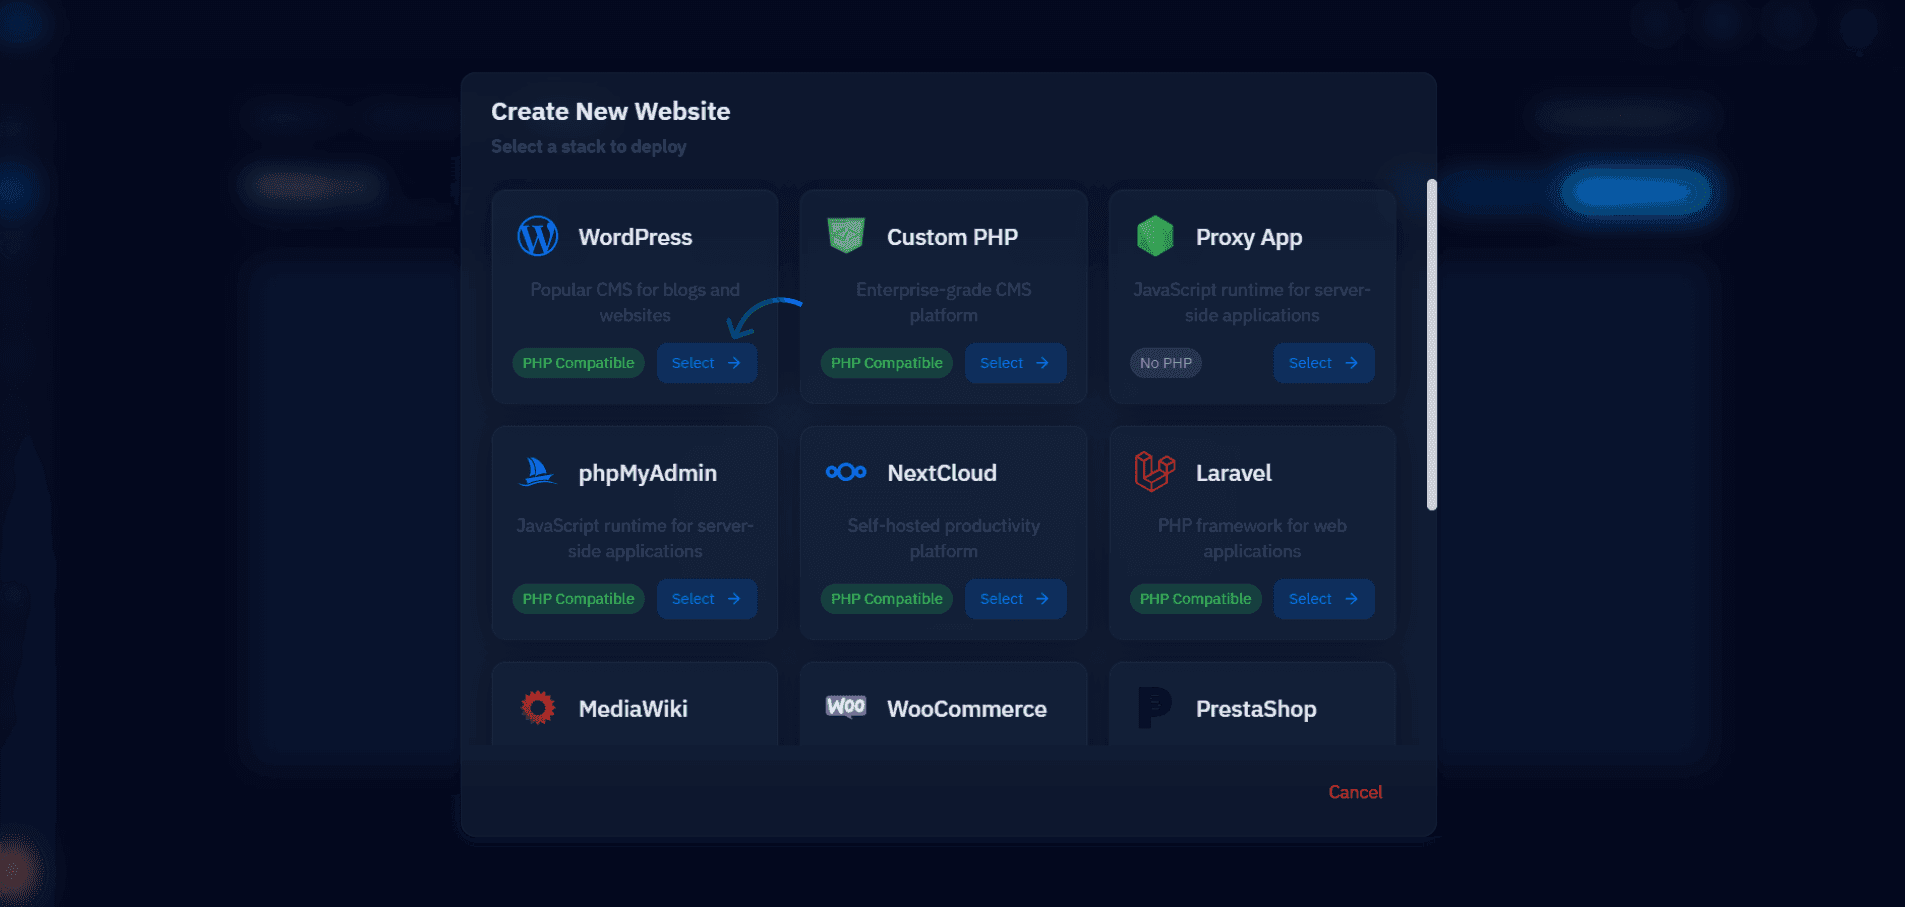Screen dimensions: 1905x907
Task: Click the blurred blue button behind the dialog
Action: coord(1636,190)
